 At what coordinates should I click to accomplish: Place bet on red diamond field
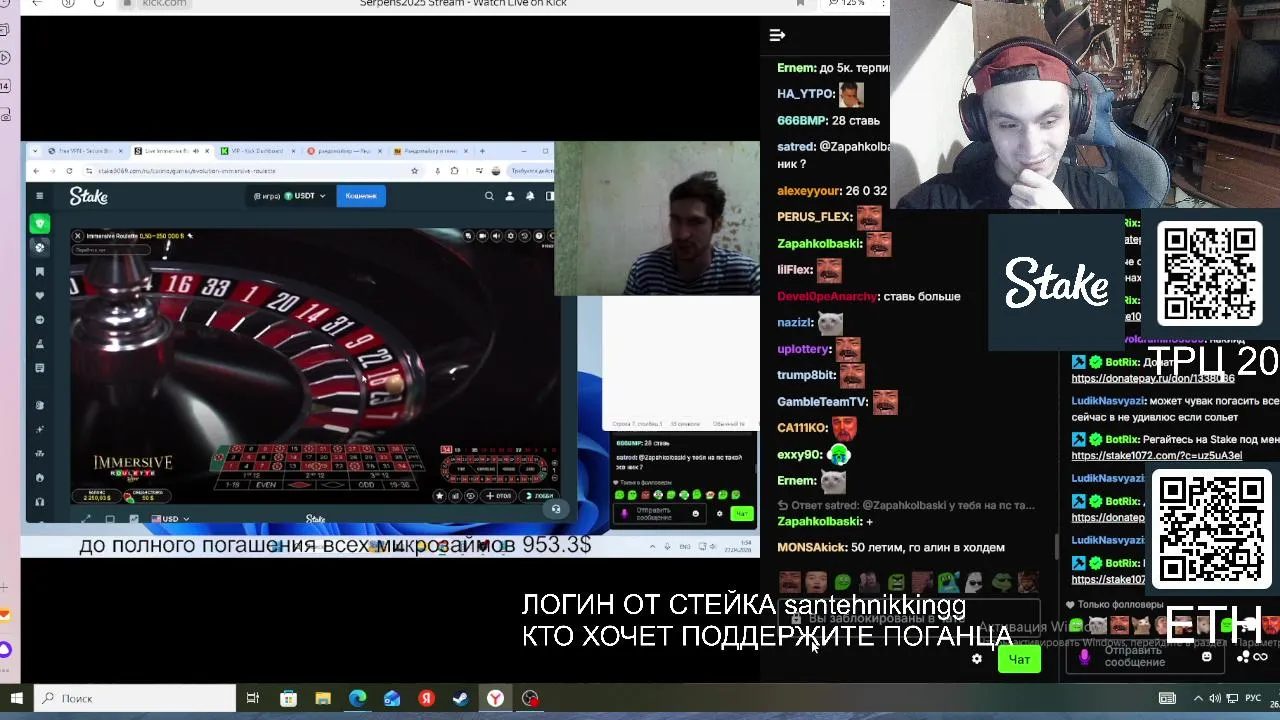298,484
